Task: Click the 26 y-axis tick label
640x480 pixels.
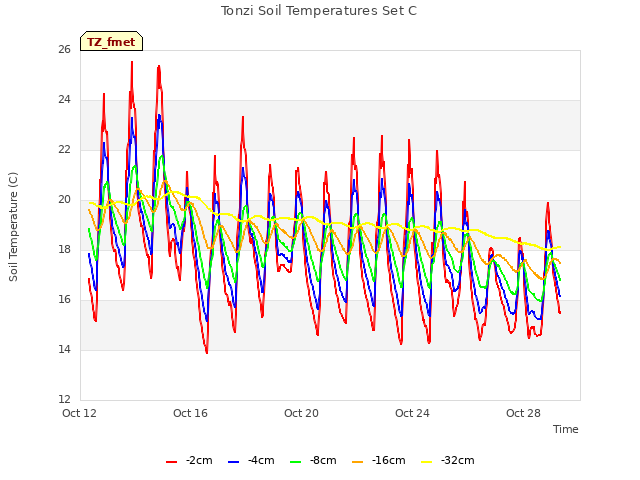Action: (64, 49)
